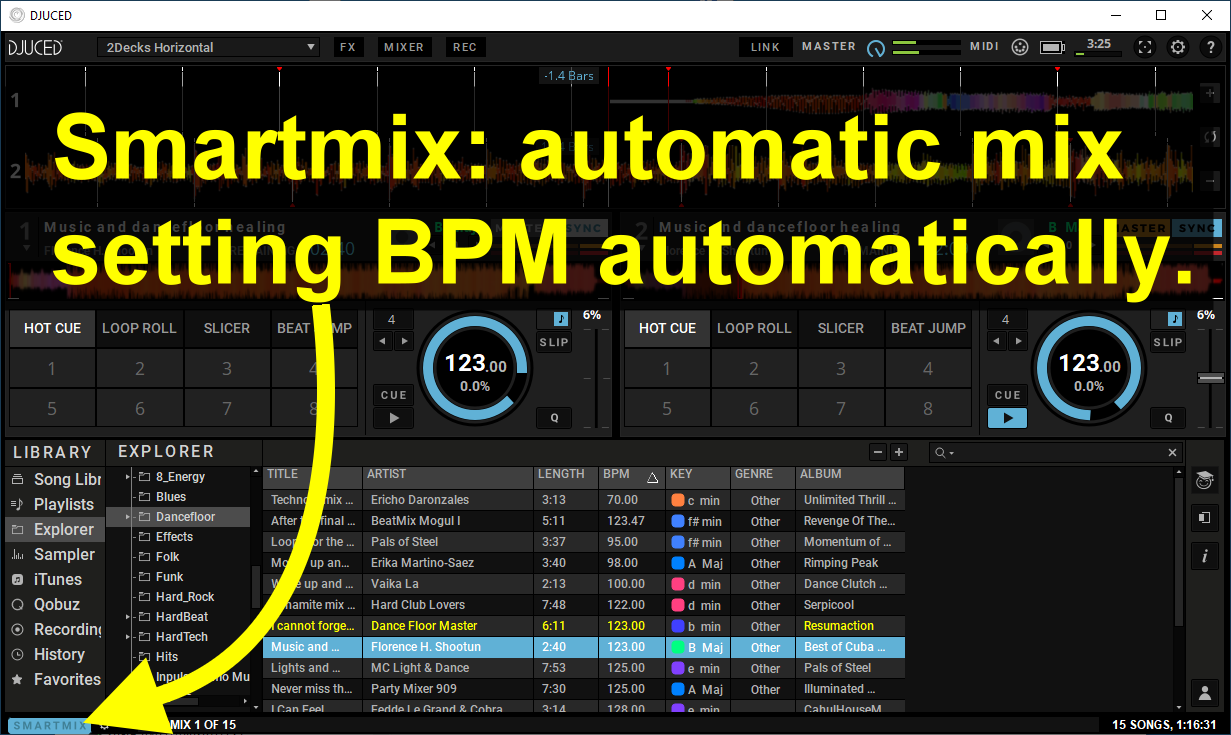Increase browser font size with plus

[898, 452]
